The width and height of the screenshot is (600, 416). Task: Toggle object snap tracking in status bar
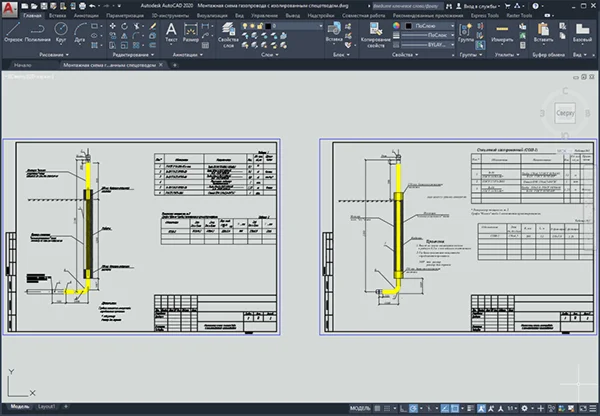445,409
